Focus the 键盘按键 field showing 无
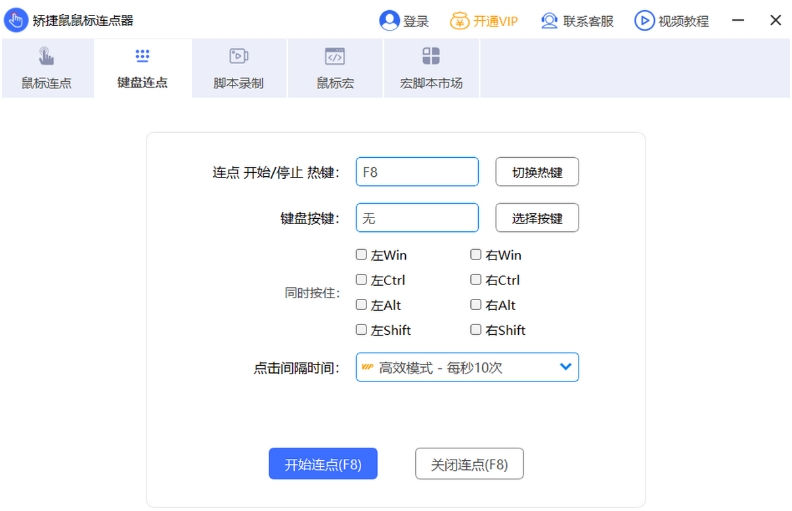This screenshot has height=511, width=792. pos(417,218)
